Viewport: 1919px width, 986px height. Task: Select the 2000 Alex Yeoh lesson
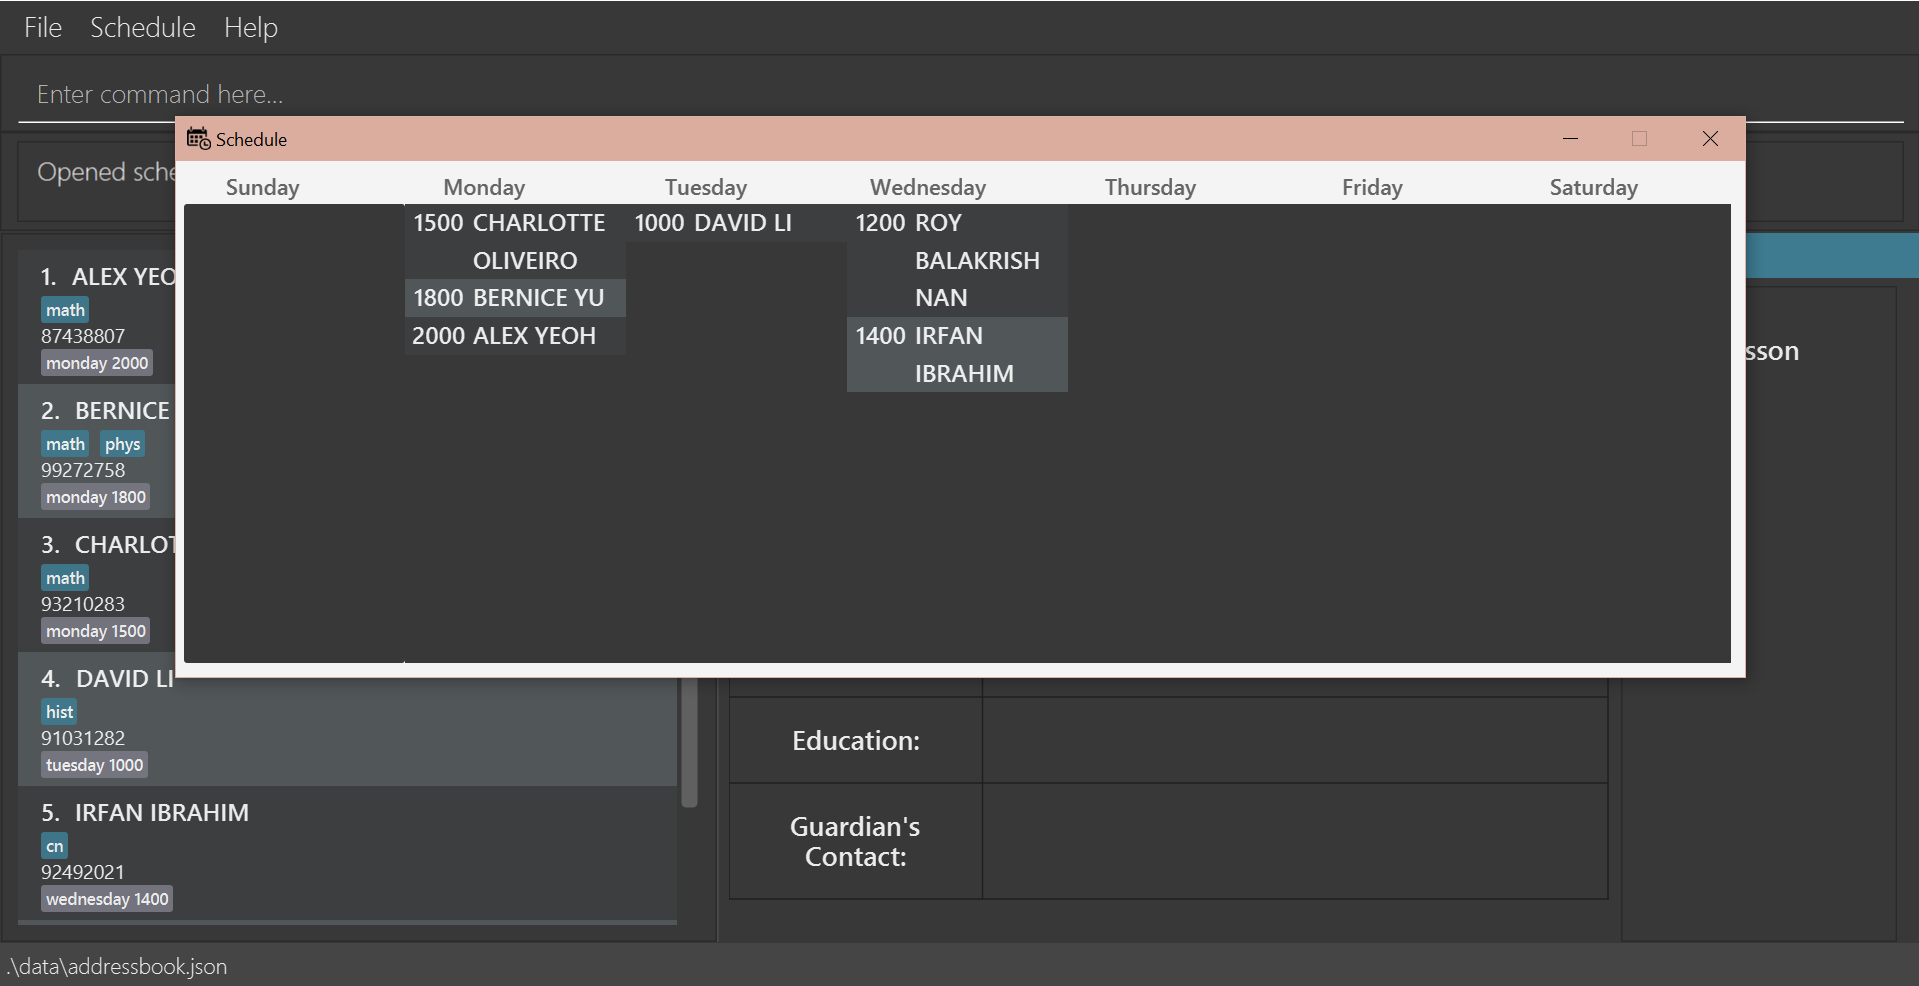515,336
